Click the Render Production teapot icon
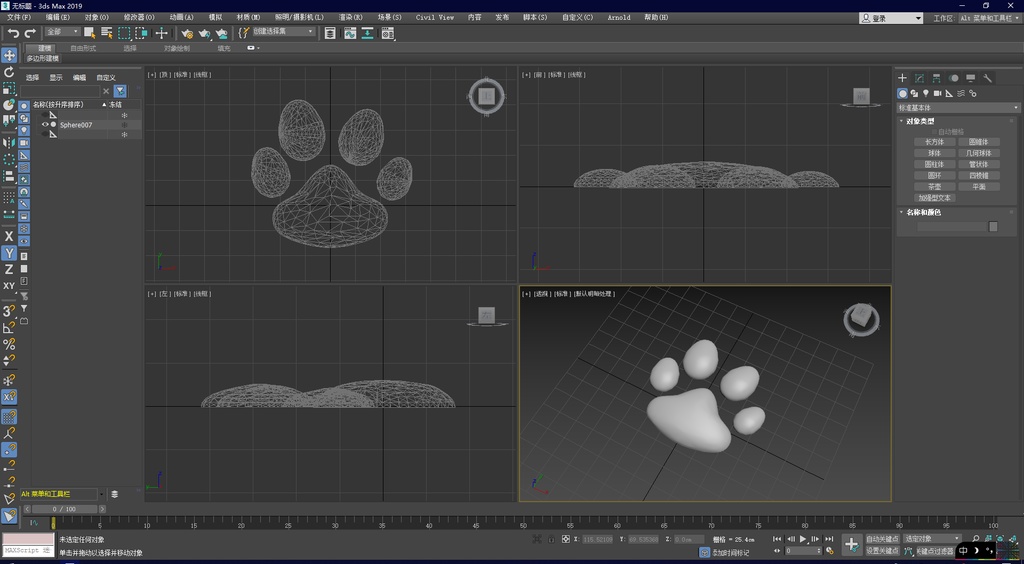Screen dimensions: 1024x564 [x=221, y=33]
